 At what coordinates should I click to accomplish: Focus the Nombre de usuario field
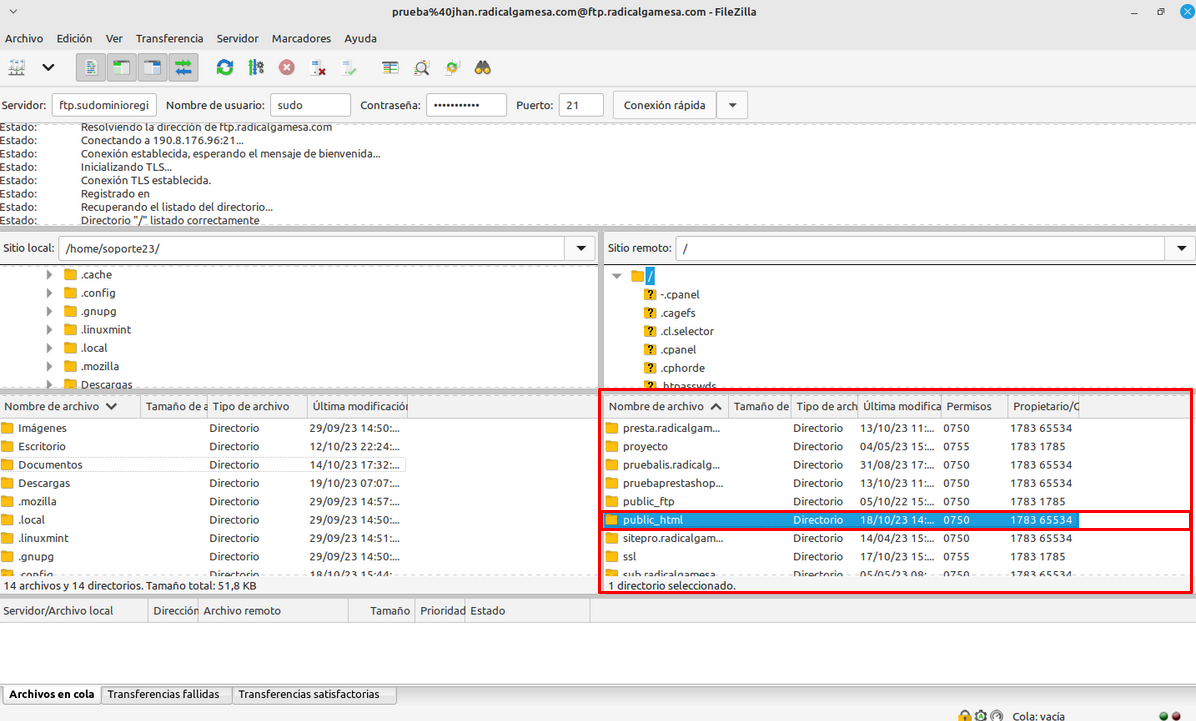310,105
